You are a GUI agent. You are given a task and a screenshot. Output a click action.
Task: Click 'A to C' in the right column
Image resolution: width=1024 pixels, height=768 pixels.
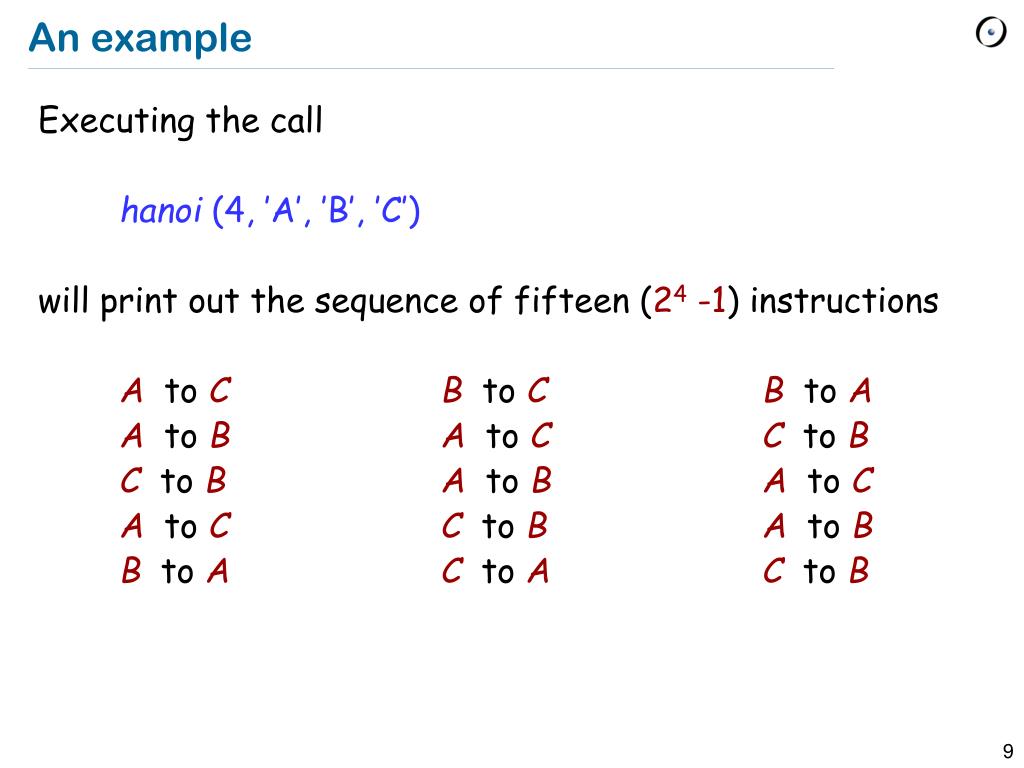[819, 481]
